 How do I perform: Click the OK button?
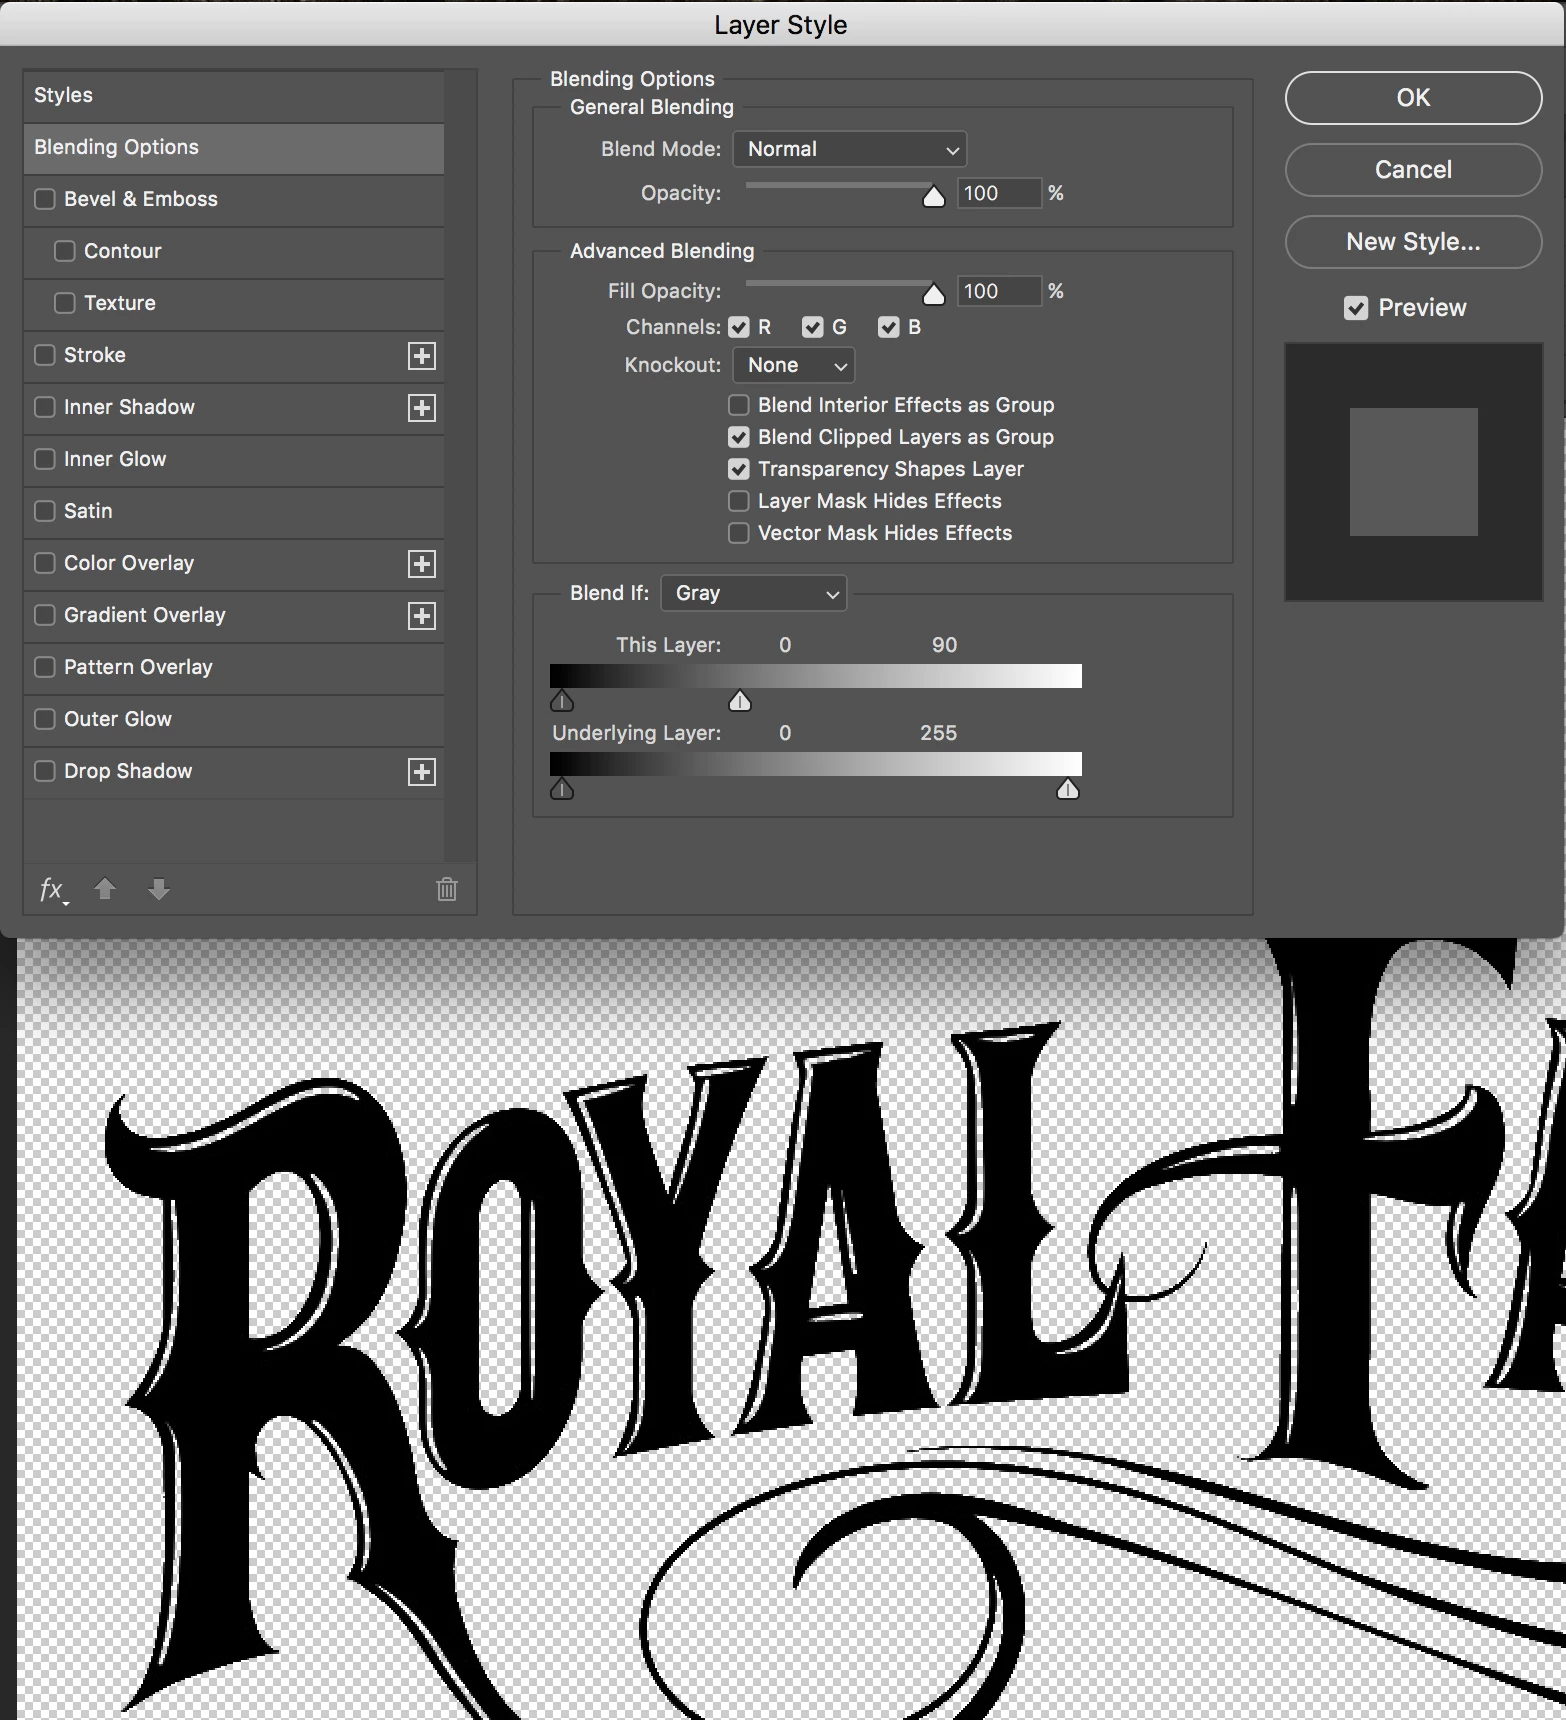[1413, 98]
